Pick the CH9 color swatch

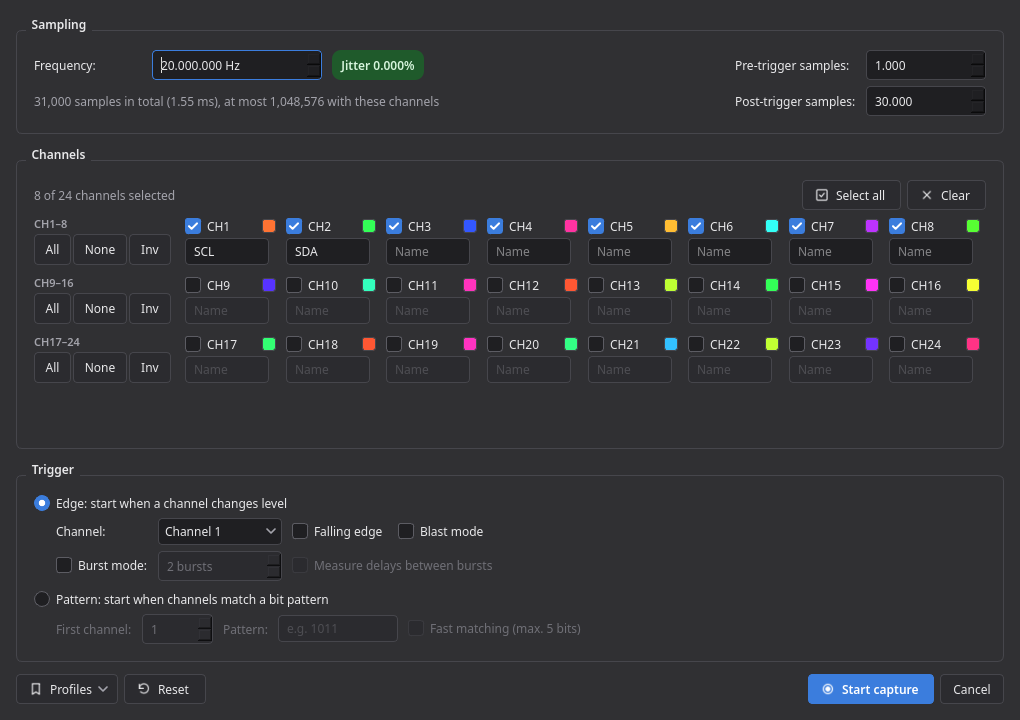269,285
